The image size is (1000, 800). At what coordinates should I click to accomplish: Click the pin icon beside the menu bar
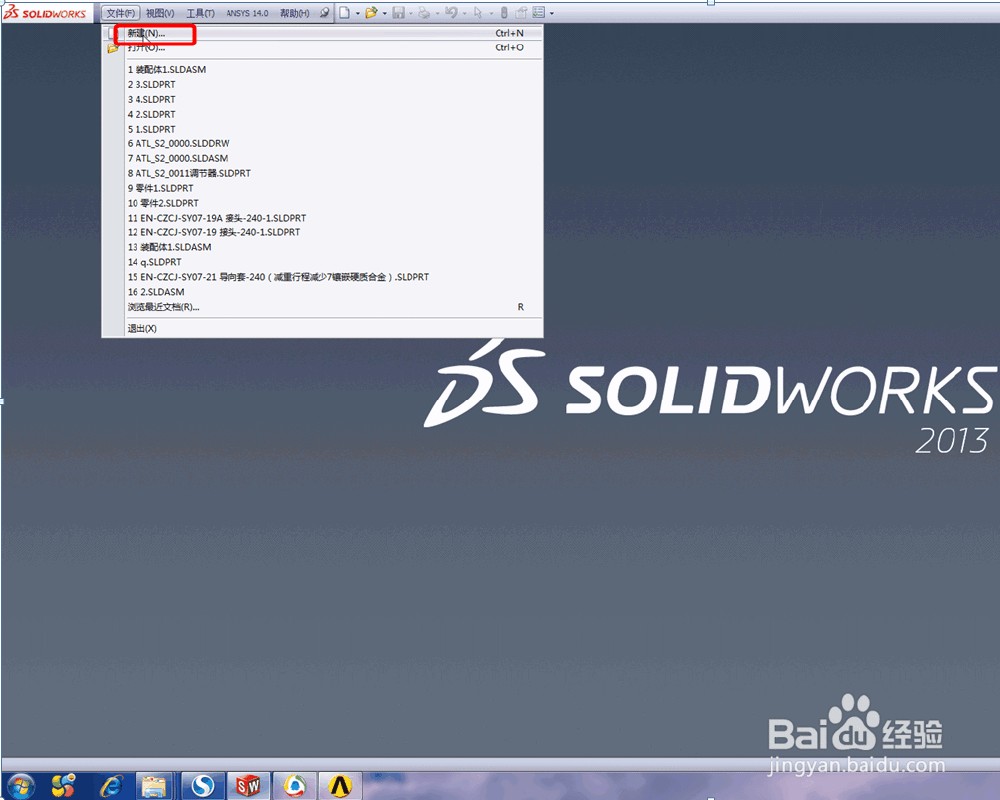[325, 13]
